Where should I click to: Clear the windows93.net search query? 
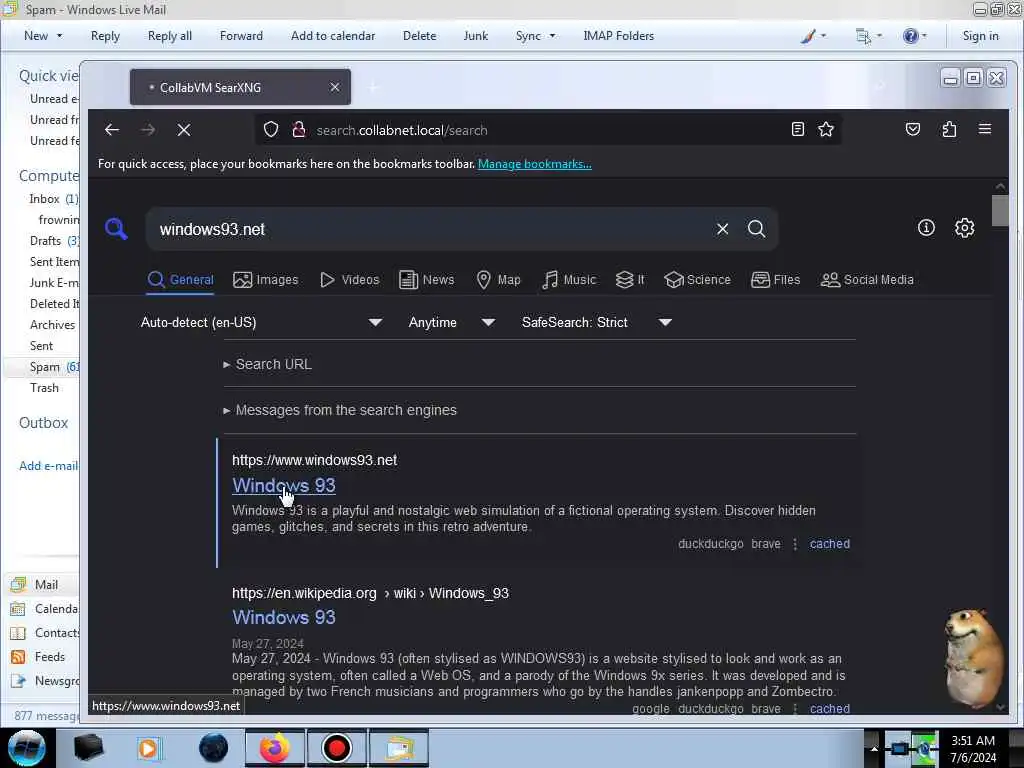[722, 229]
